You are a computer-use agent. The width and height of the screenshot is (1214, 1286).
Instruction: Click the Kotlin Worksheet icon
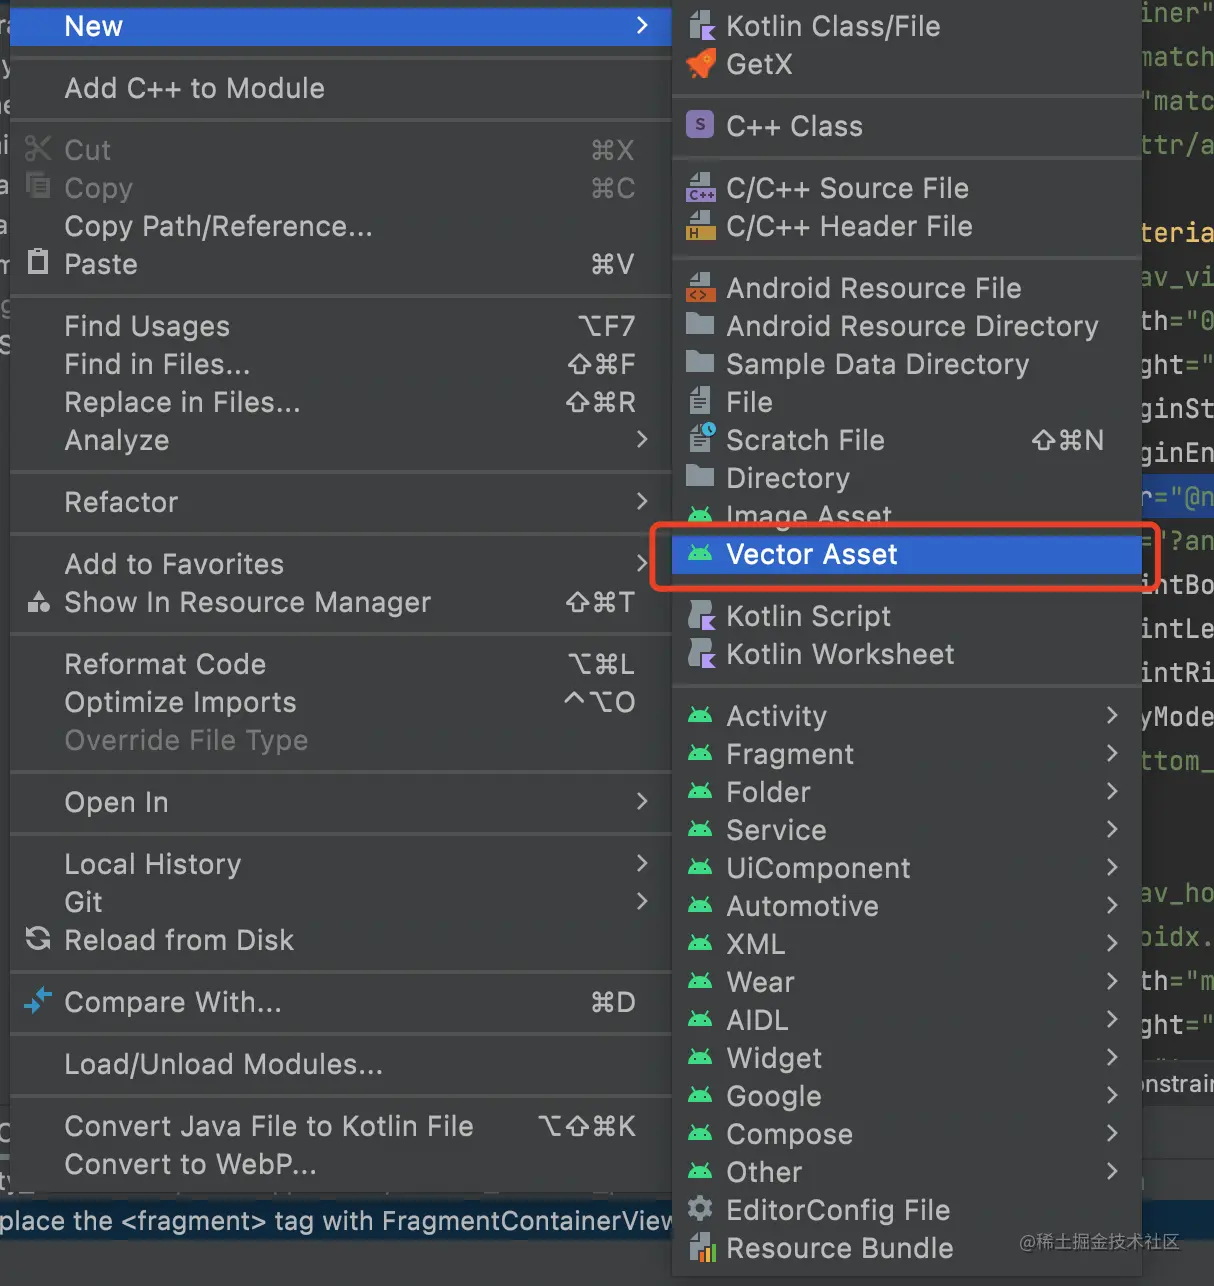(702, 654)
